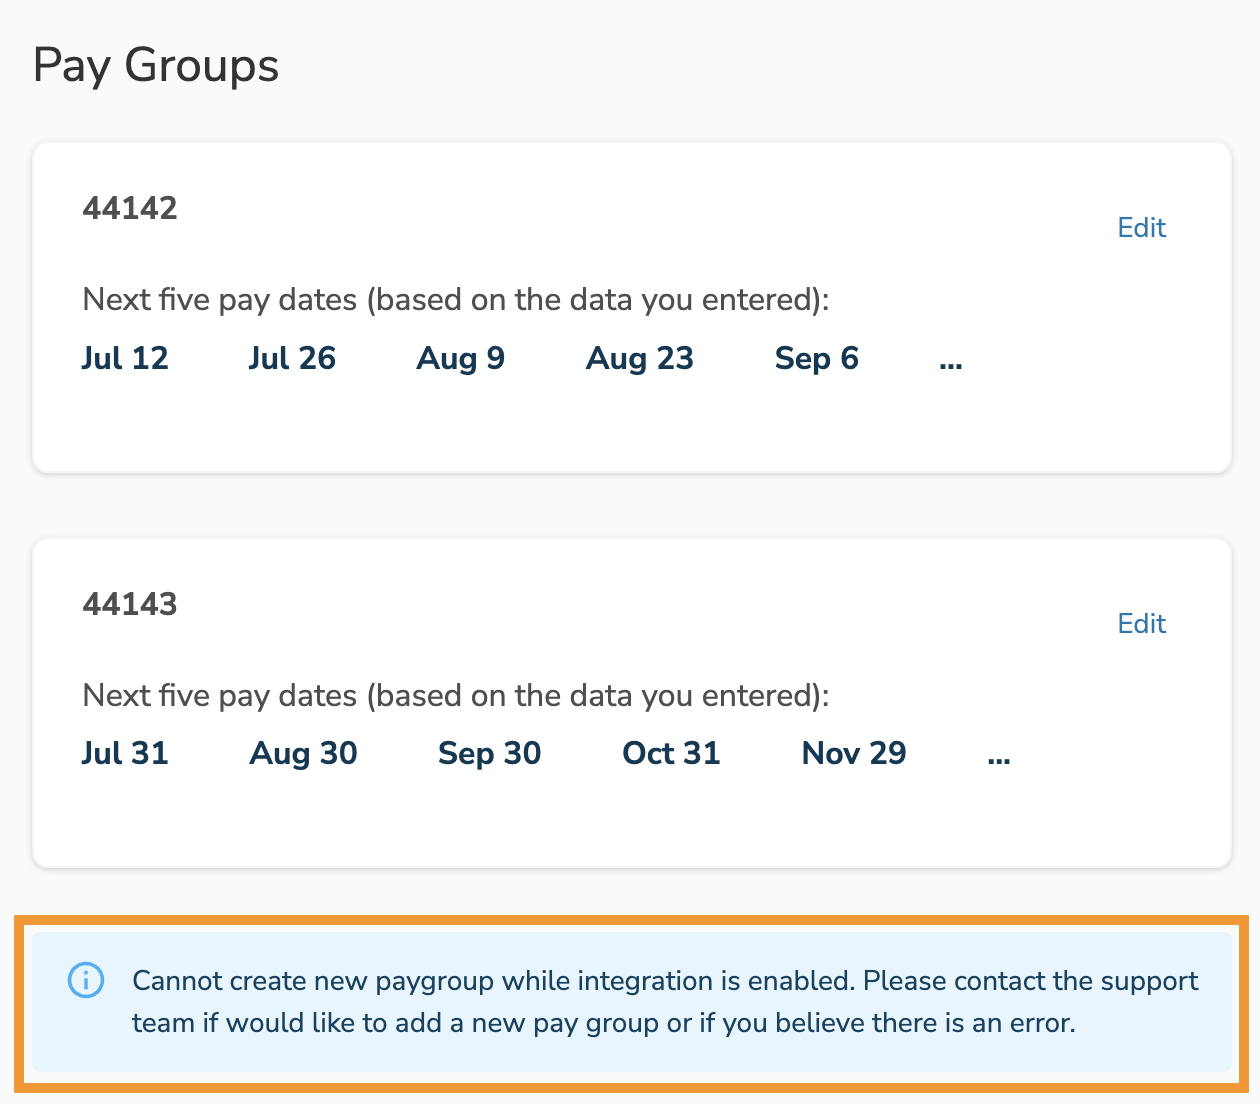1260x1104 pixels.
Task: Edit pay group 44142
Action: (x=1141, y=228)
